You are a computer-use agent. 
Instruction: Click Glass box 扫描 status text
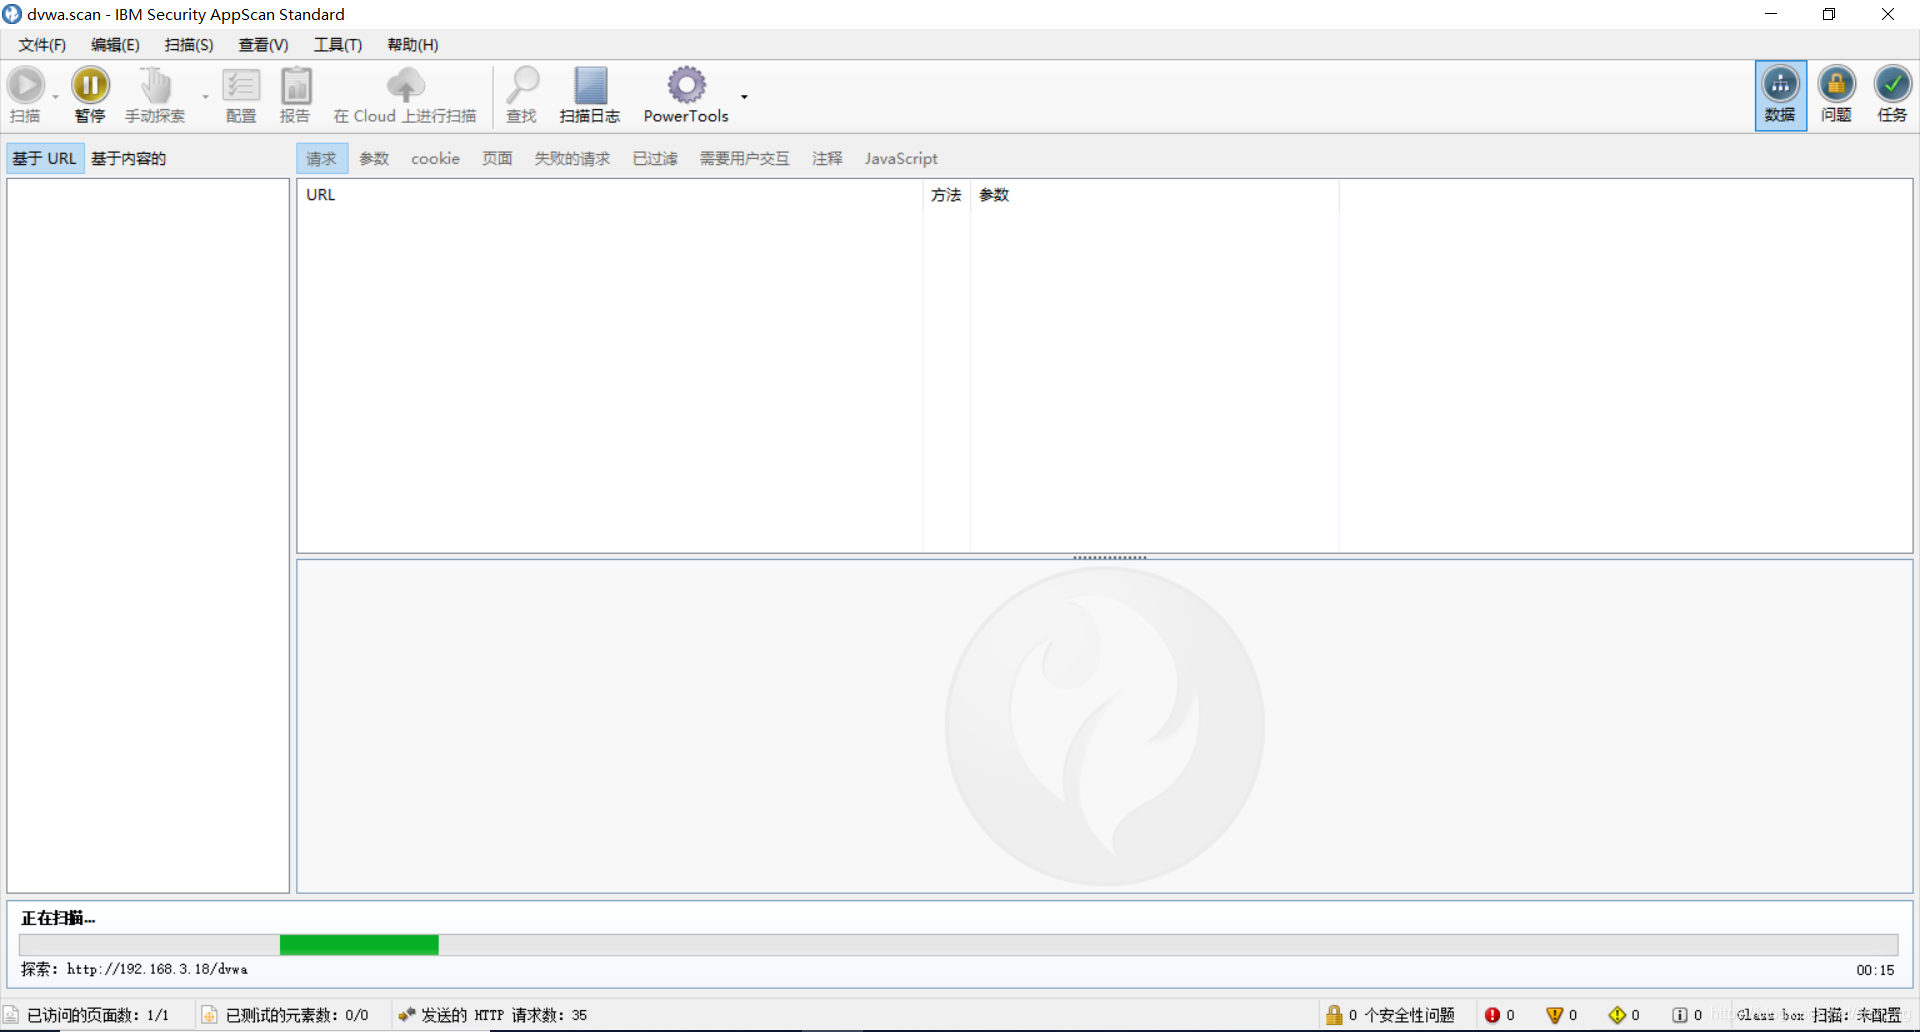coord(1819,1015)
